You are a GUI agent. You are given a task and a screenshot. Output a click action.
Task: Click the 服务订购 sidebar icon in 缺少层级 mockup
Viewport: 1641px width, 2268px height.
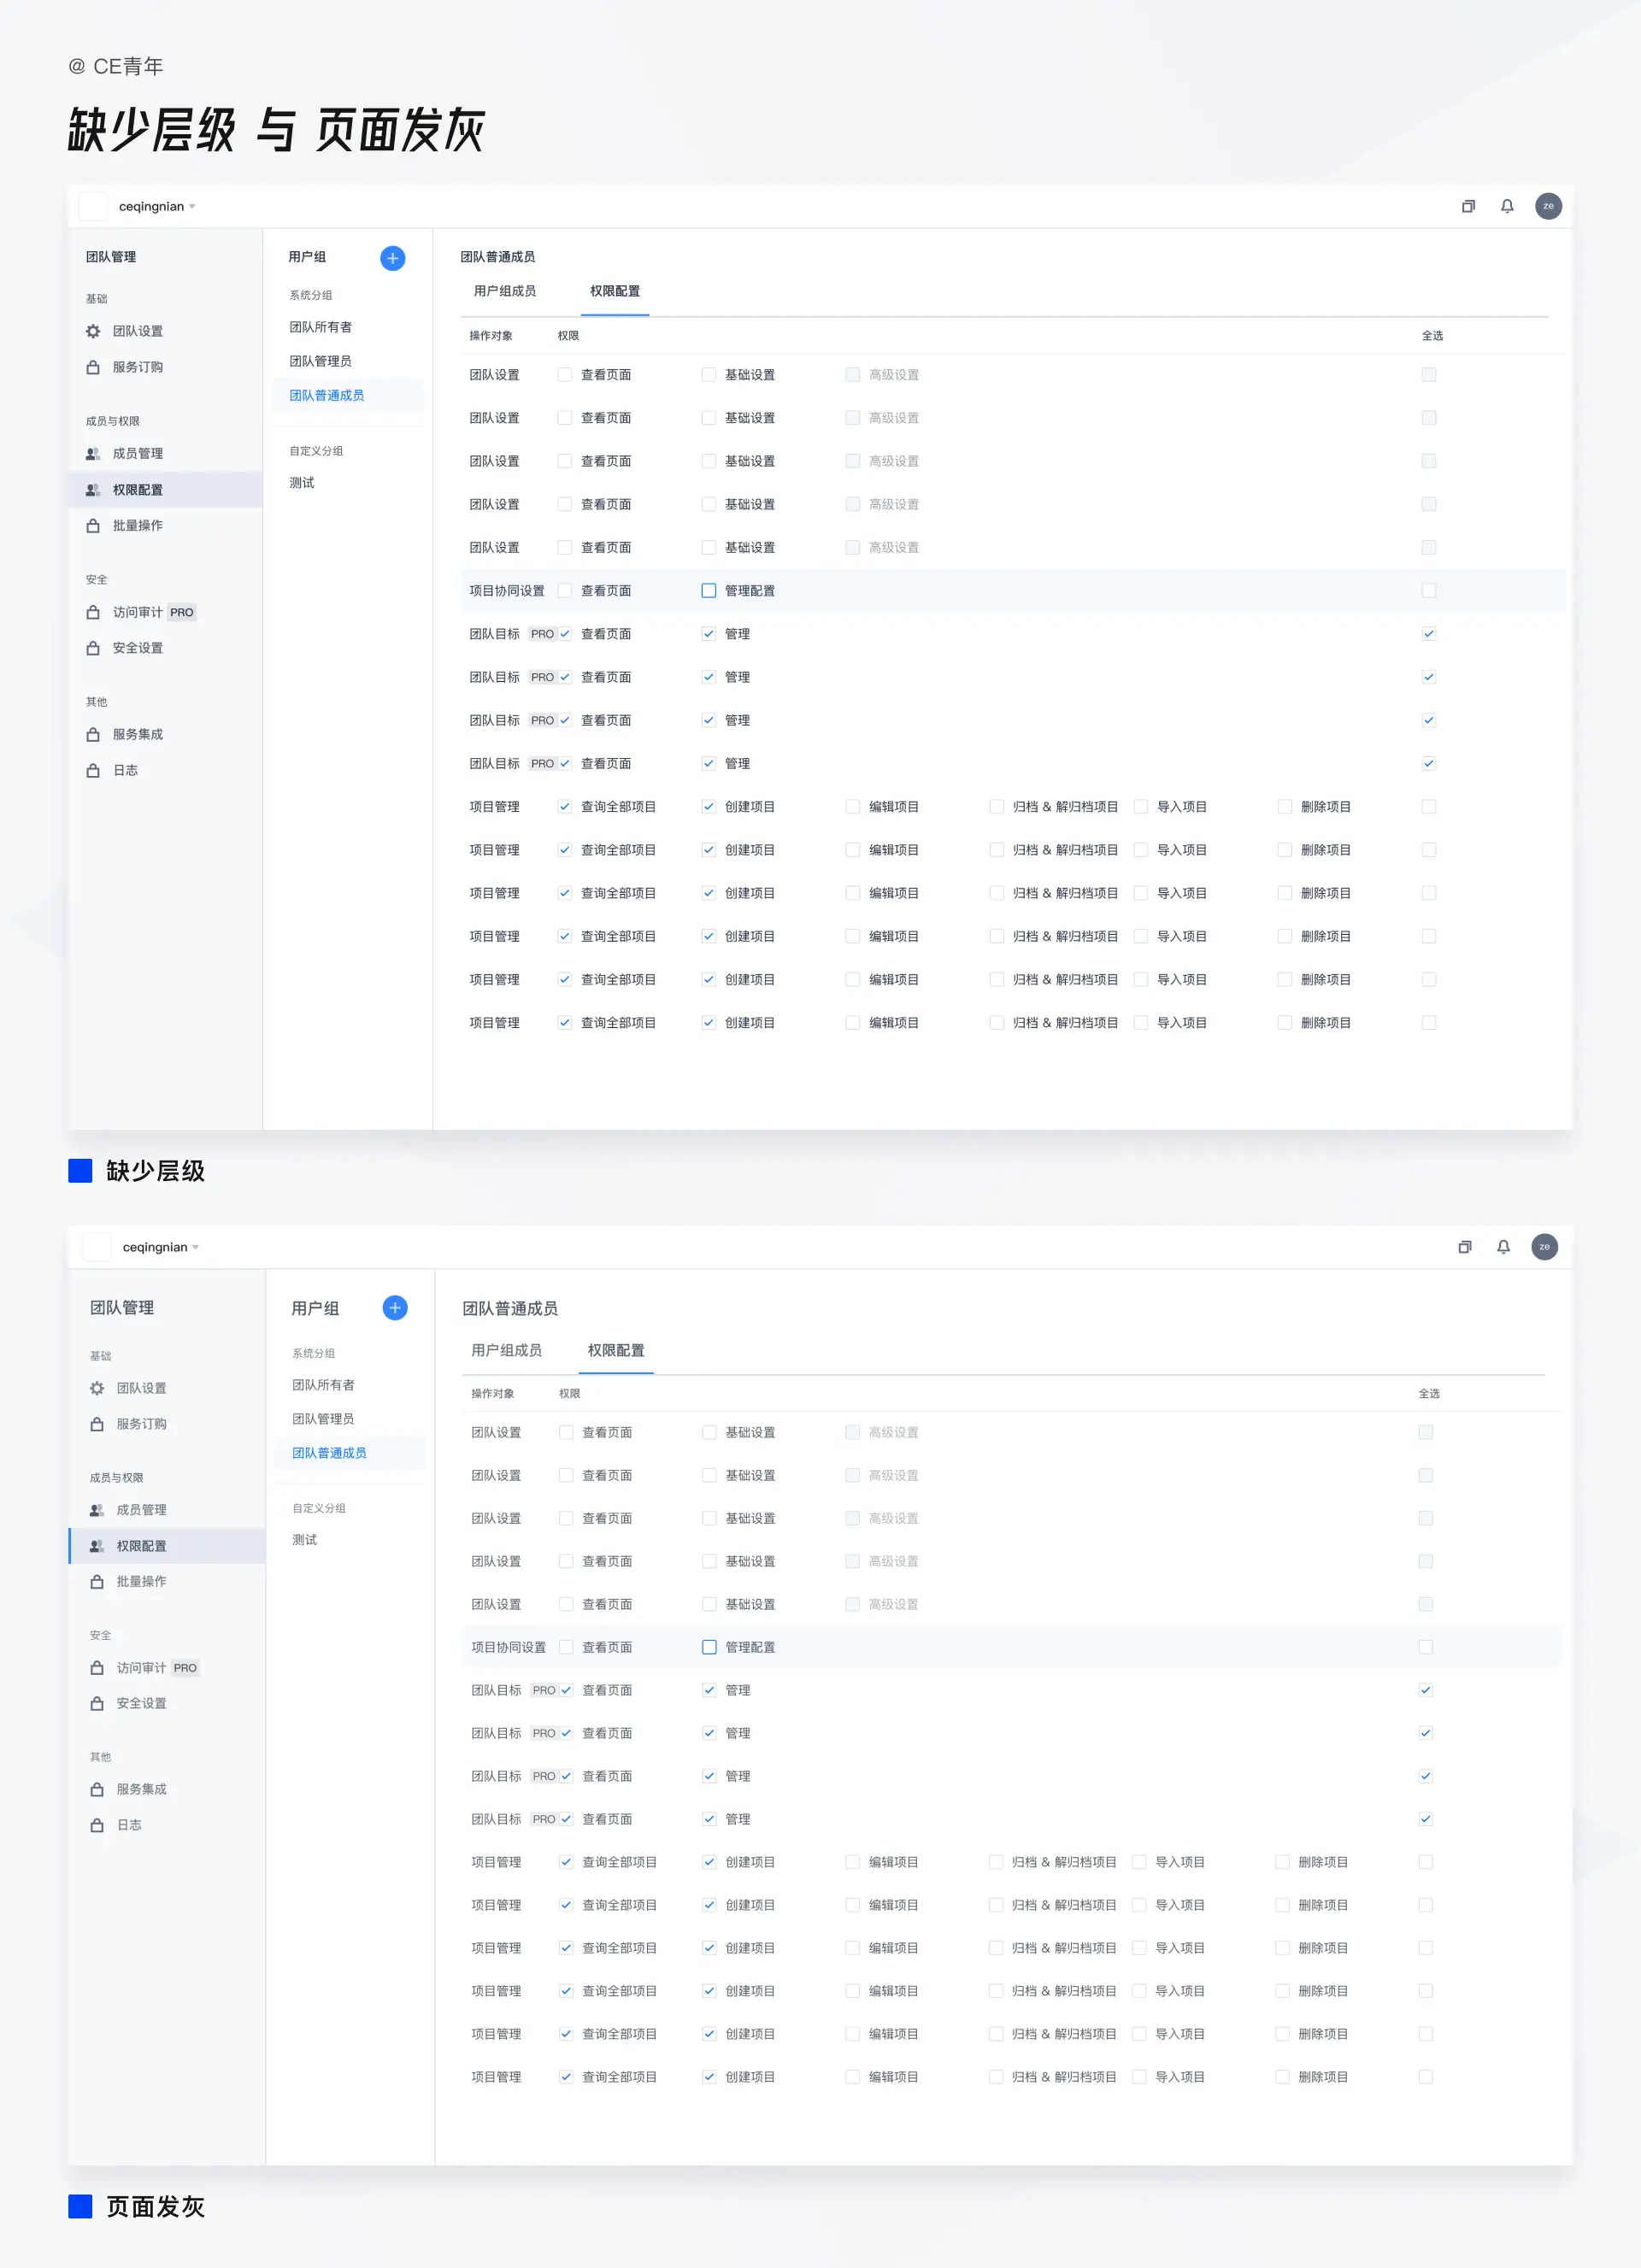pos(93,367)
